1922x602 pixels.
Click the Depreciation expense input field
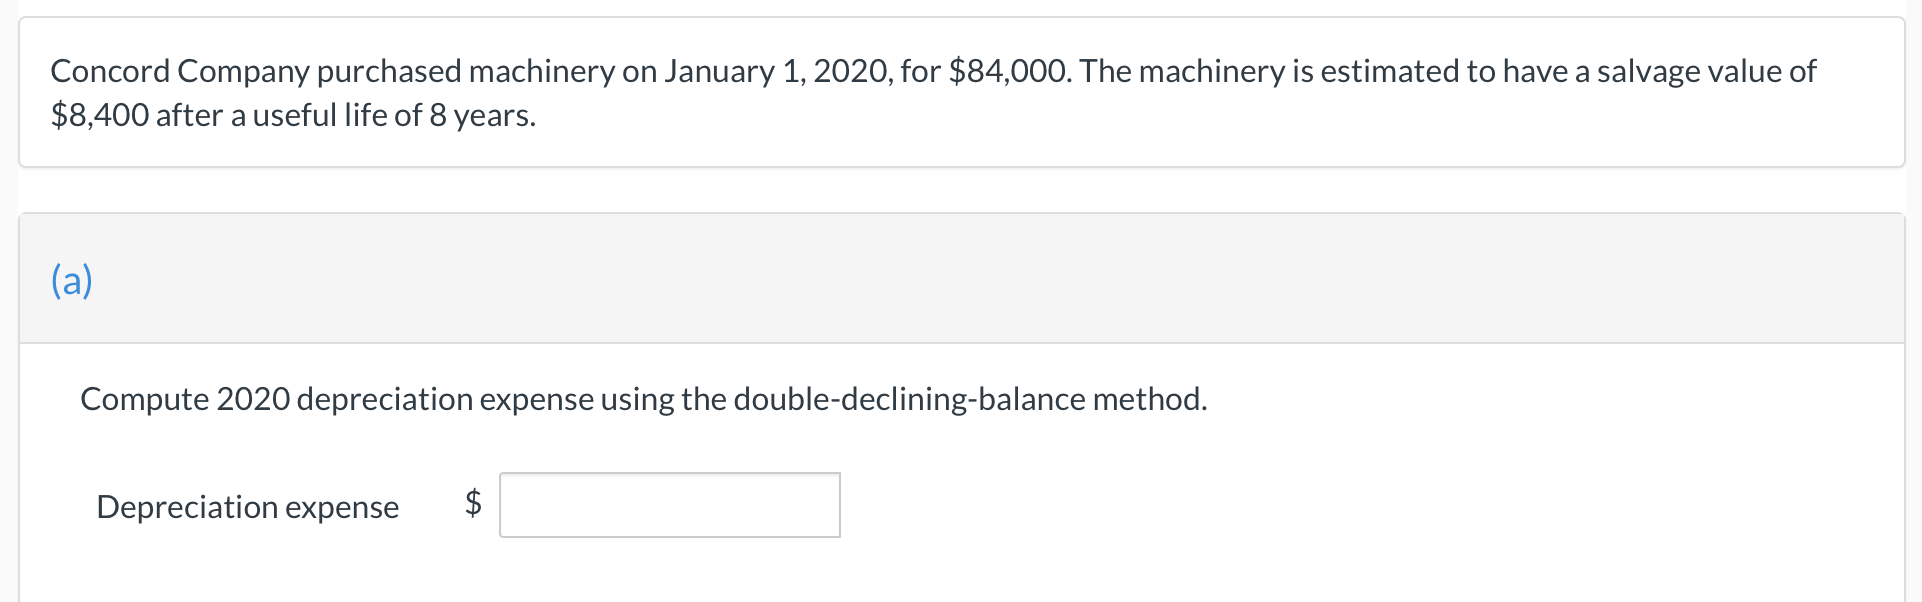668,505
